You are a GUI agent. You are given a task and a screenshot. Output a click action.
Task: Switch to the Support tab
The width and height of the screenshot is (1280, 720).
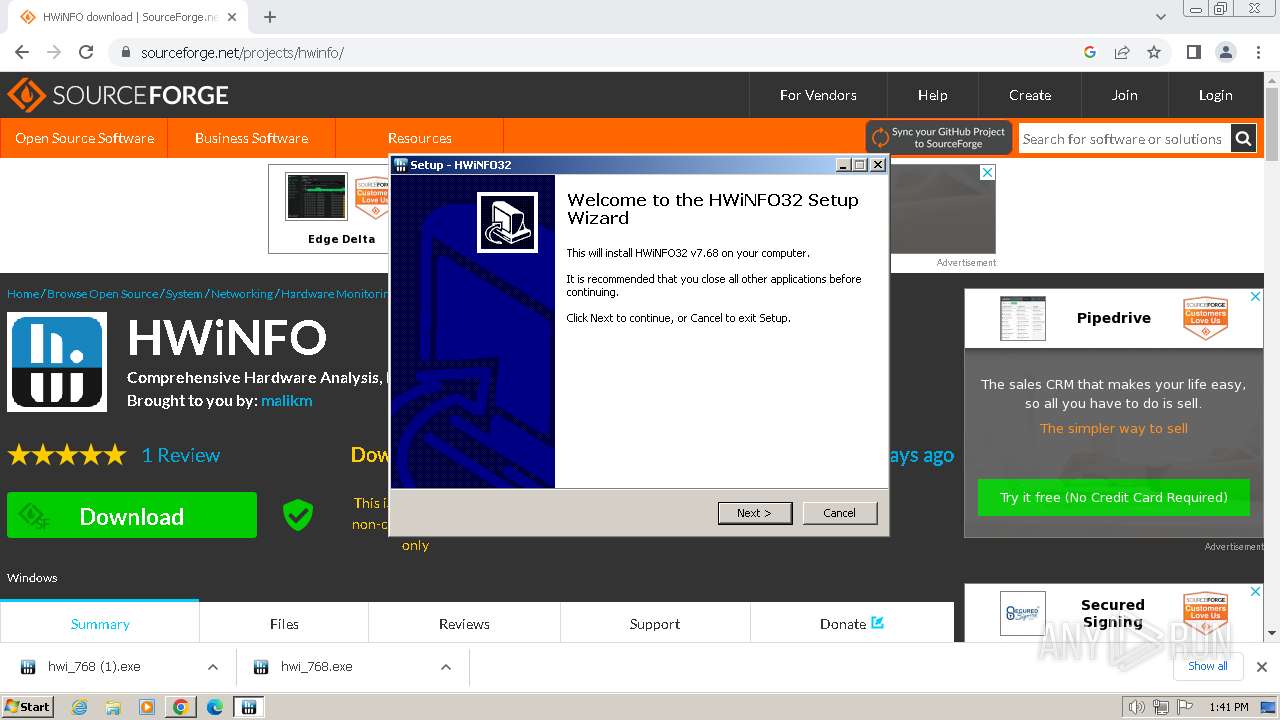[x=655, y=623]
